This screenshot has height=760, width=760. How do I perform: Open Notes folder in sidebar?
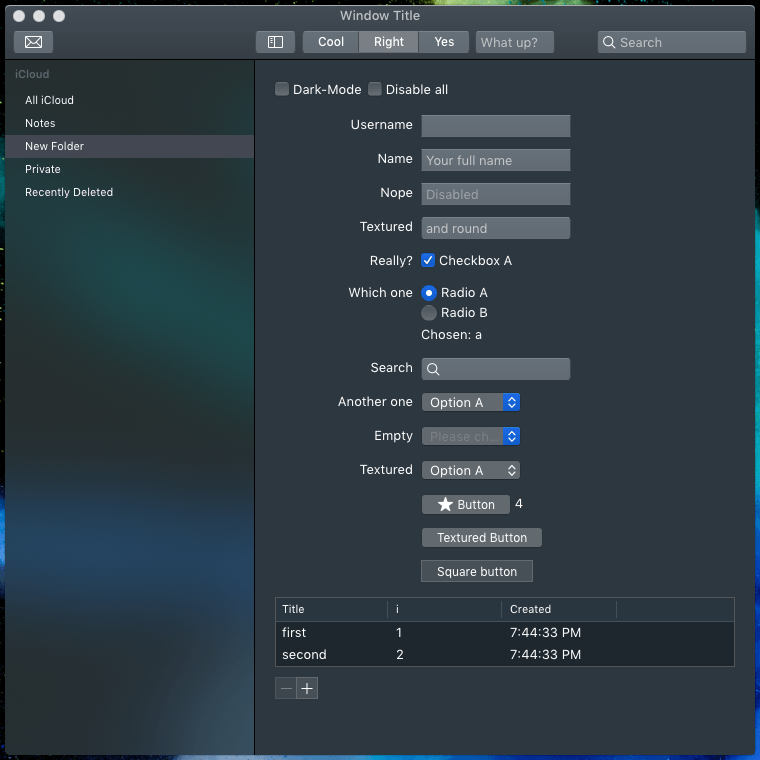(129, 123)
